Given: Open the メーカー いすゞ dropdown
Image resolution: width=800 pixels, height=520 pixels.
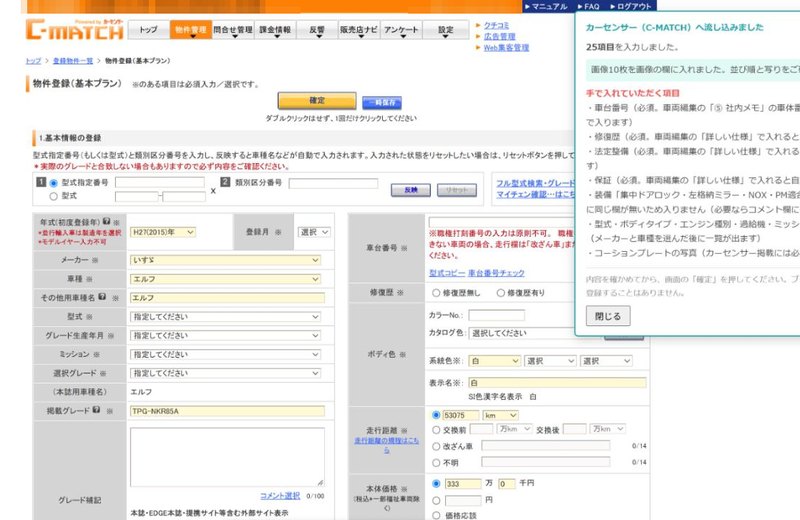Looking at the screenshot, I should (x=226, y=260).
